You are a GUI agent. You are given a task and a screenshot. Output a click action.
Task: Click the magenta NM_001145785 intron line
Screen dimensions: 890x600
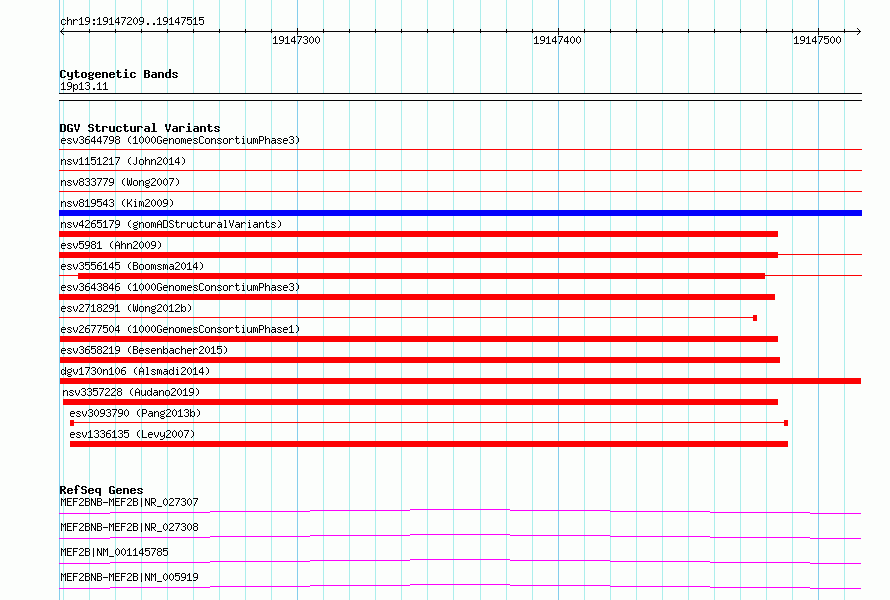tap(460, 560)
